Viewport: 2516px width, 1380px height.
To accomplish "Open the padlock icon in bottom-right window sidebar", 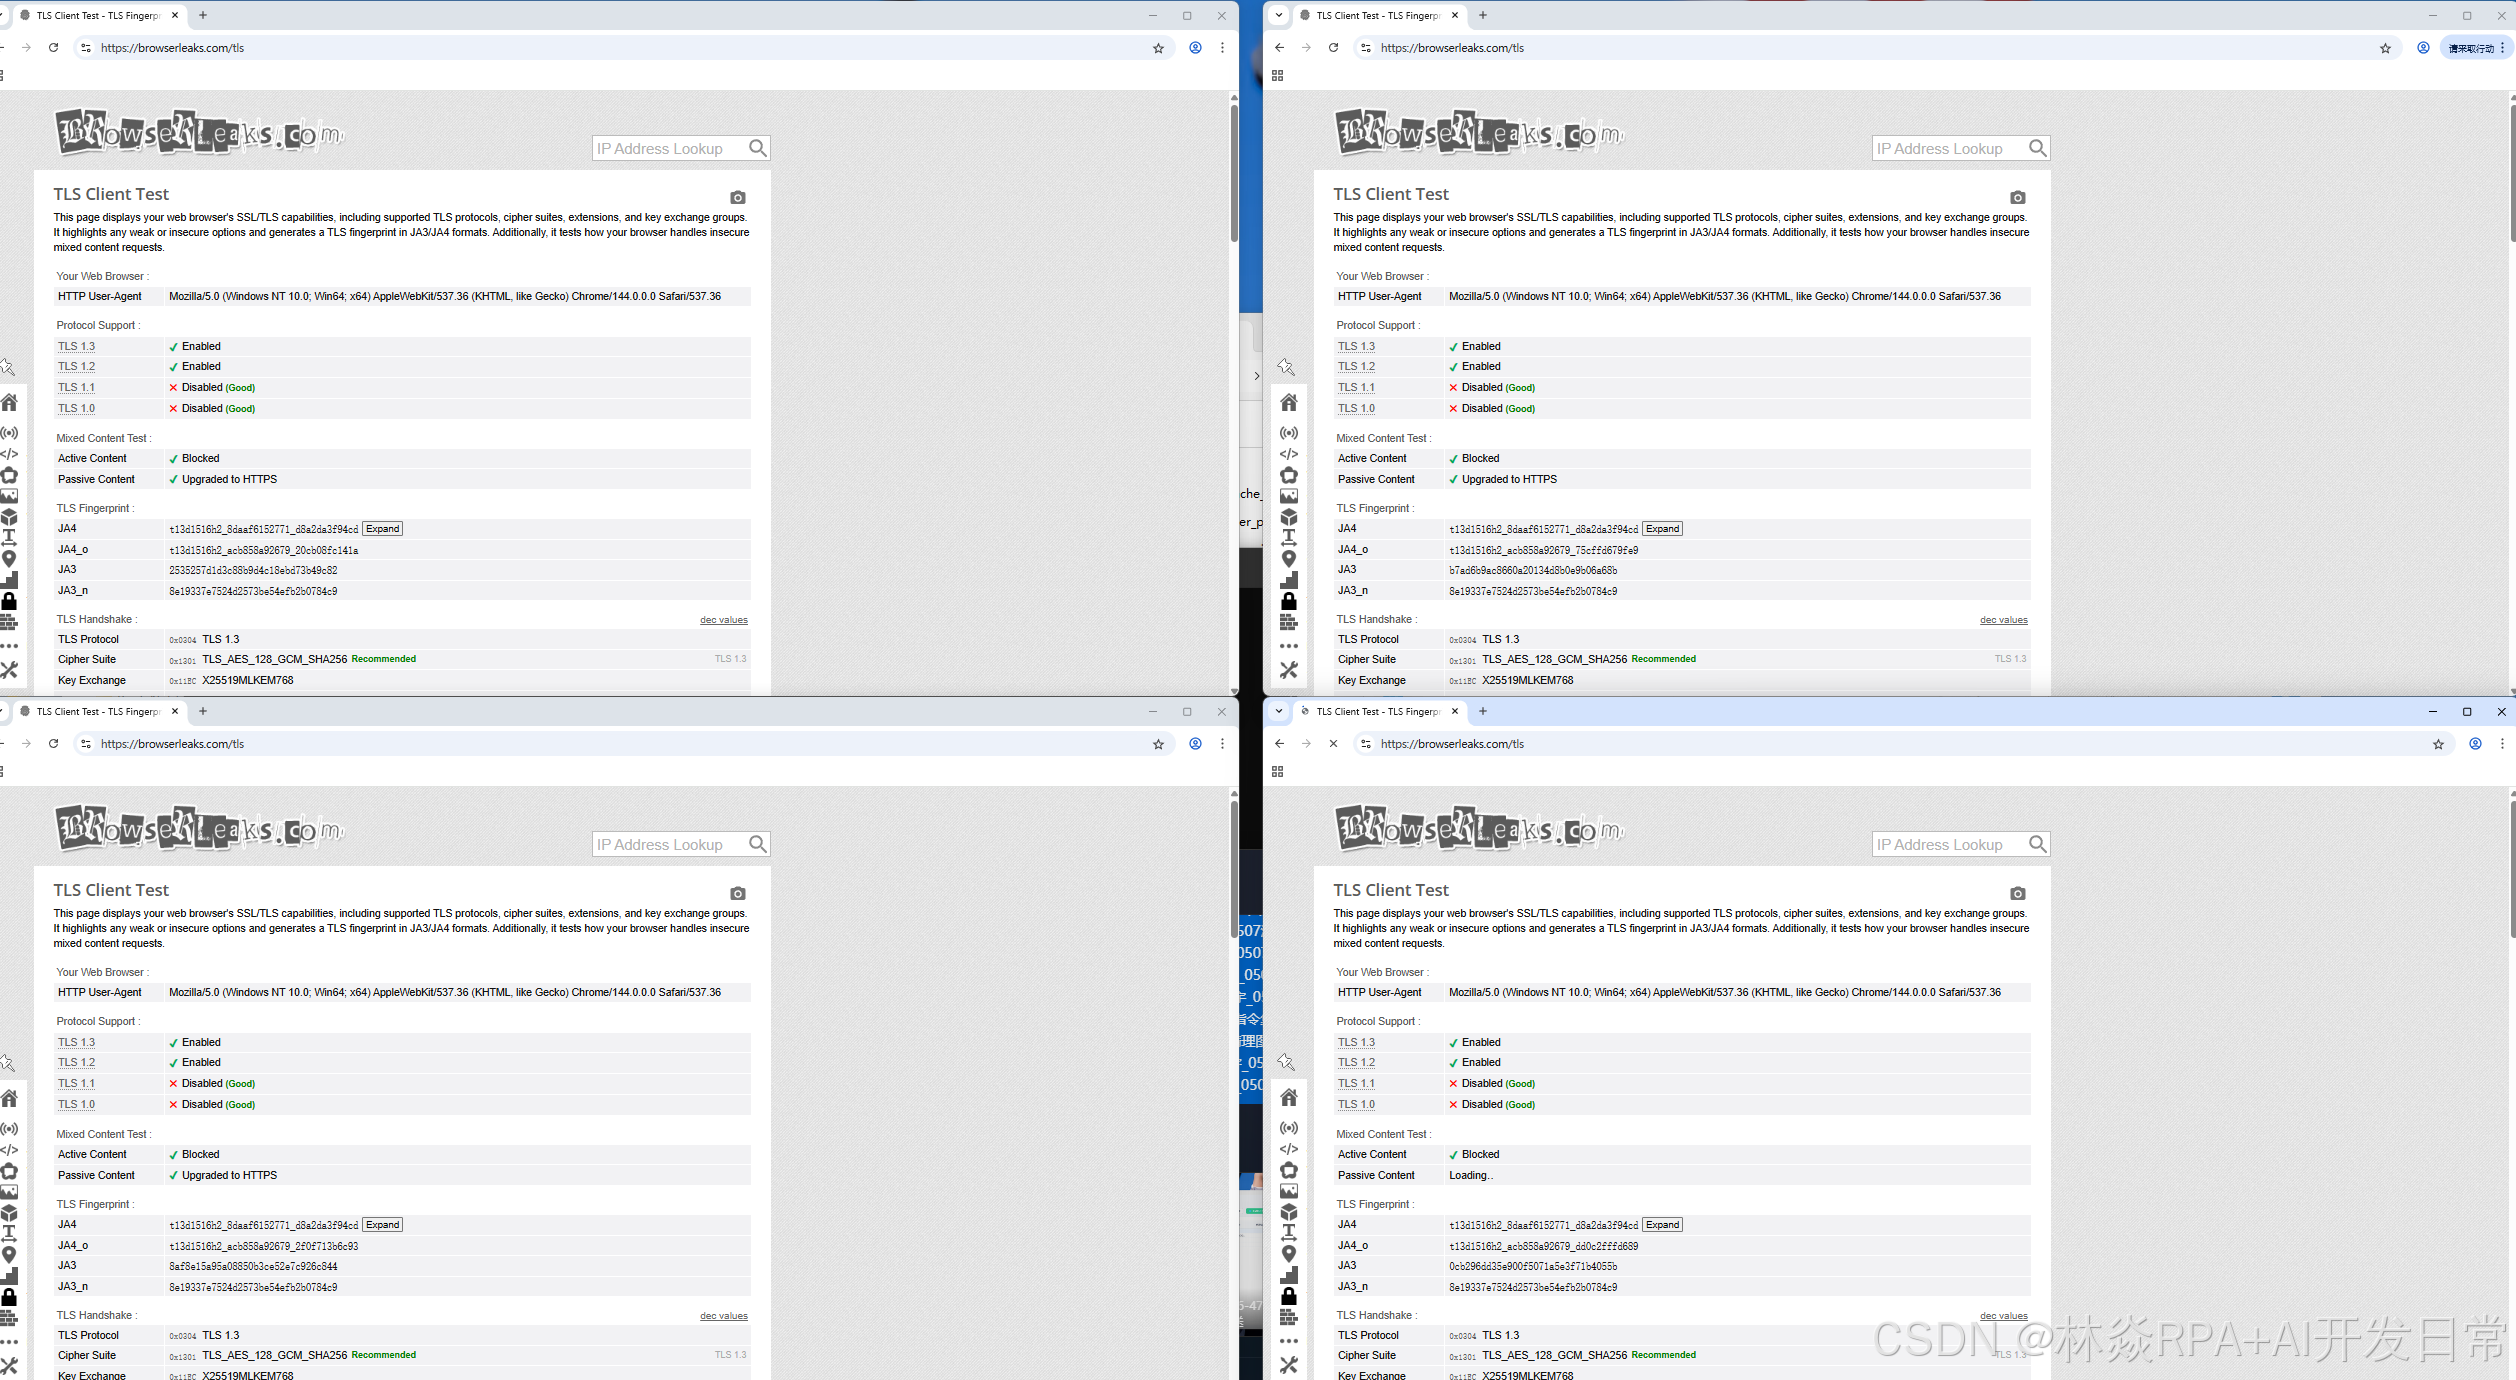I will coord(1289,1296).
